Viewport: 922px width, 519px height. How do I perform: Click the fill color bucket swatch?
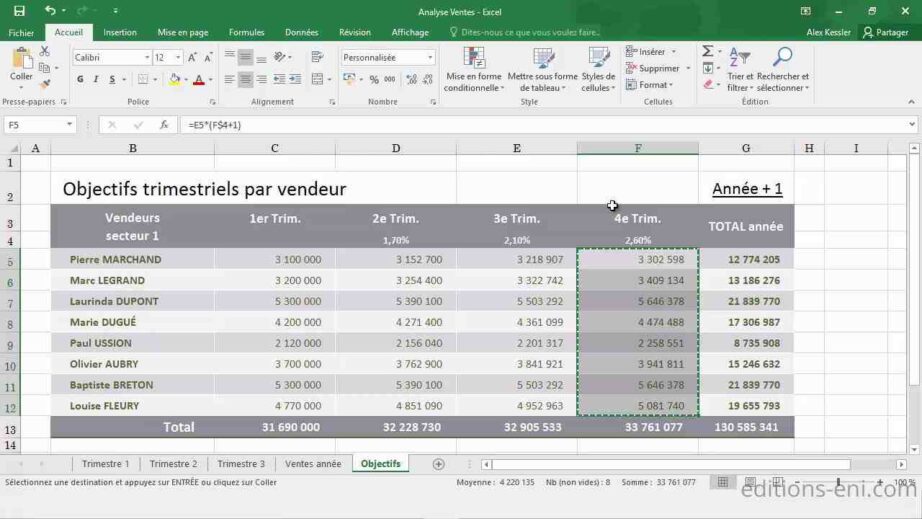tap(175, 79)
